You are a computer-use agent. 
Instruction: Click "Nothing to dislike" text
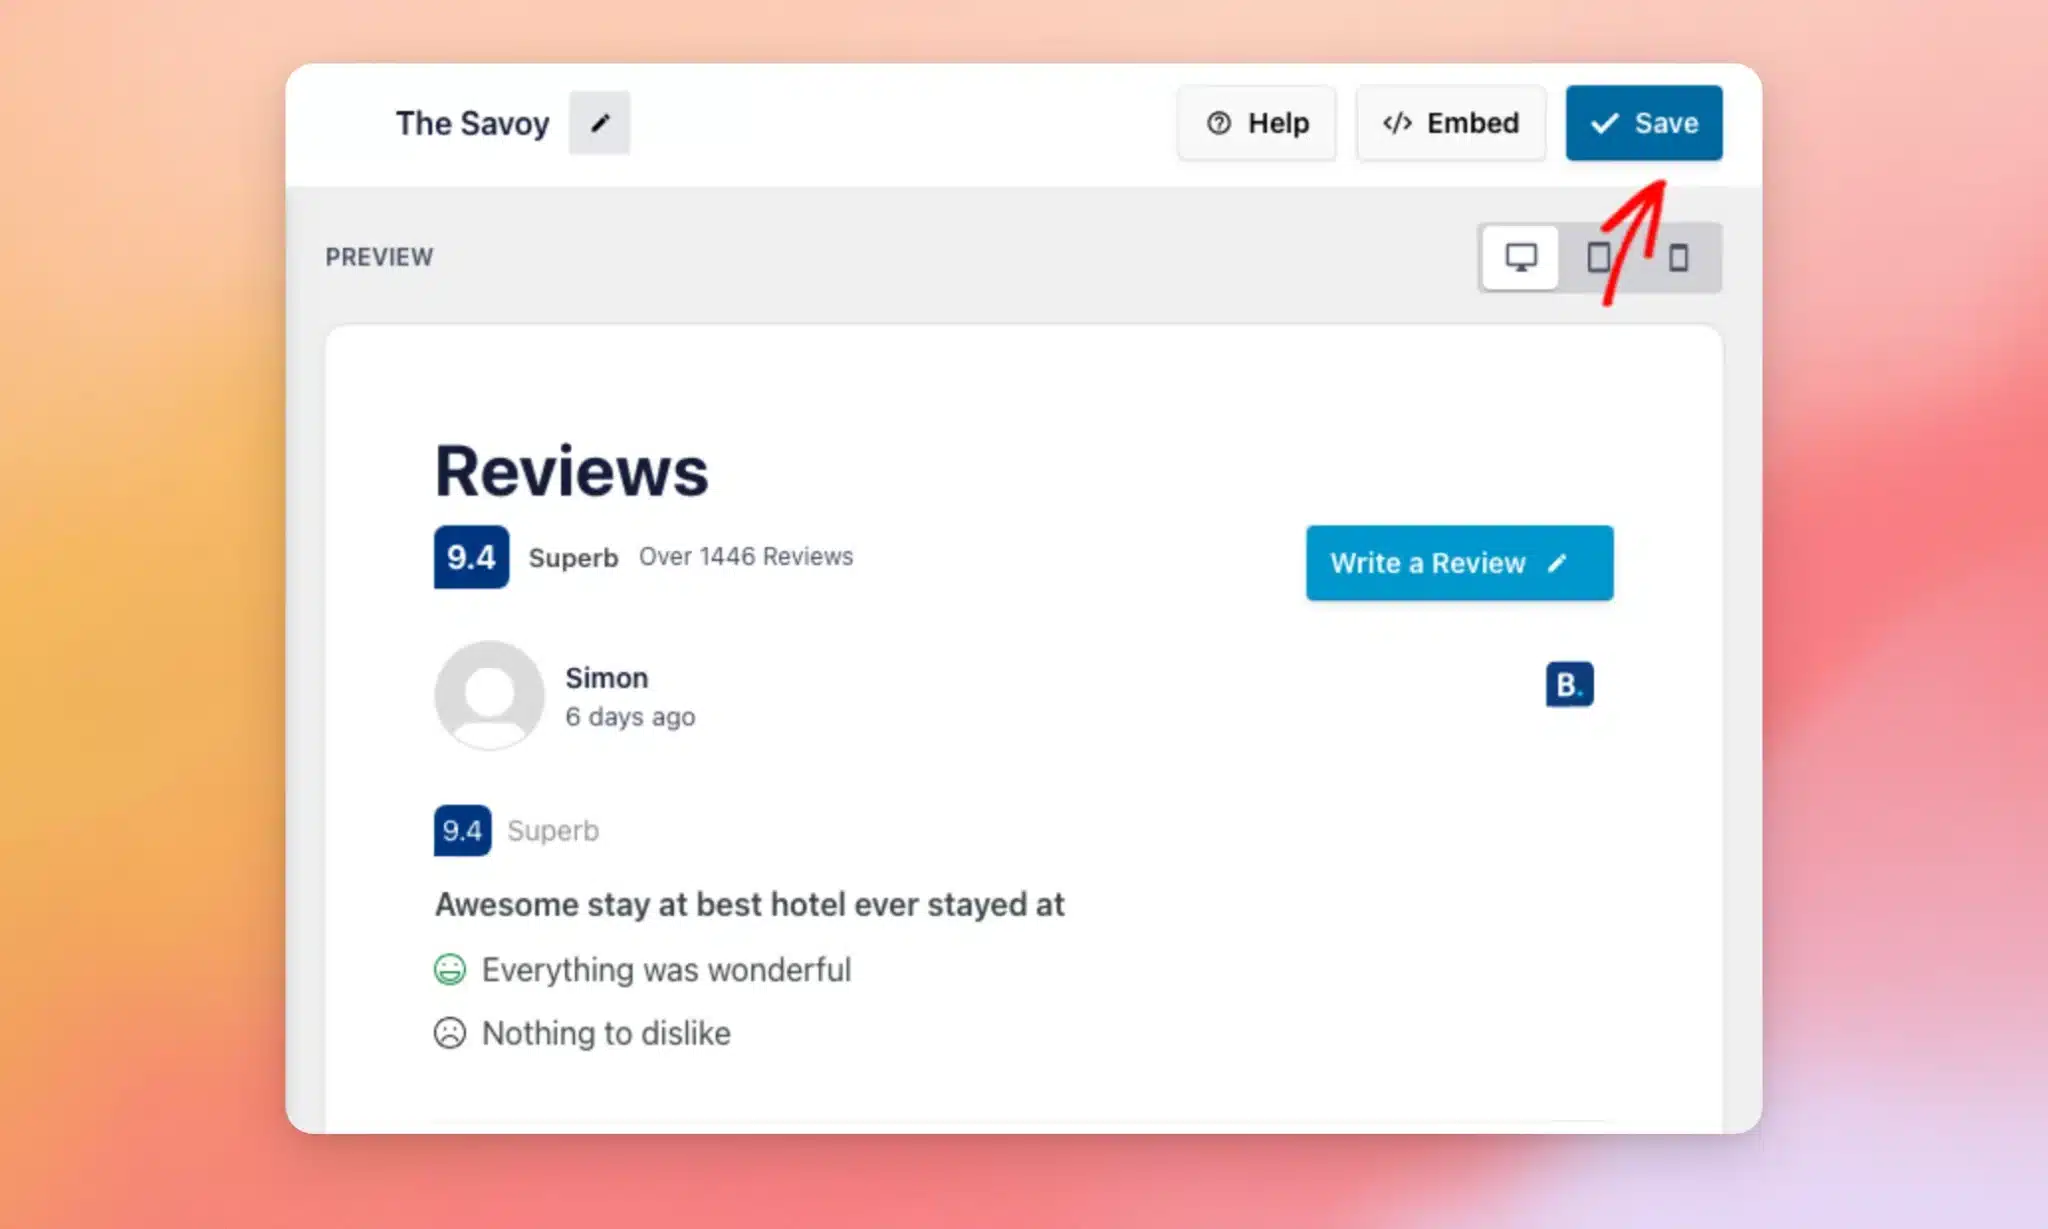(606, 1033)
